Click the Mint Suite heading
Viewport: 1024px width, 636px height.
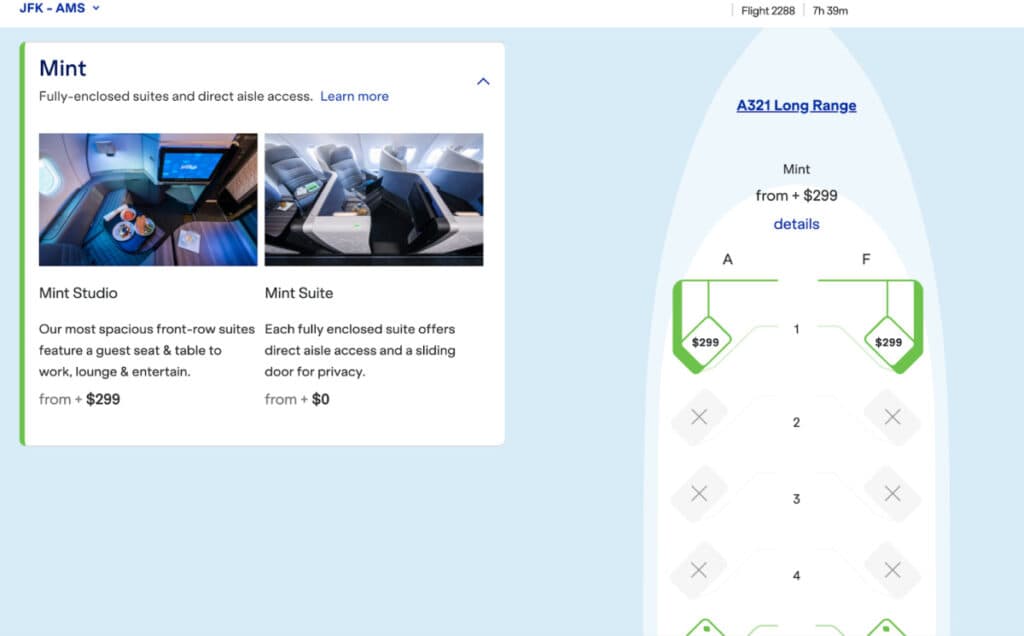pyautogui.click(x=299, y=293)
